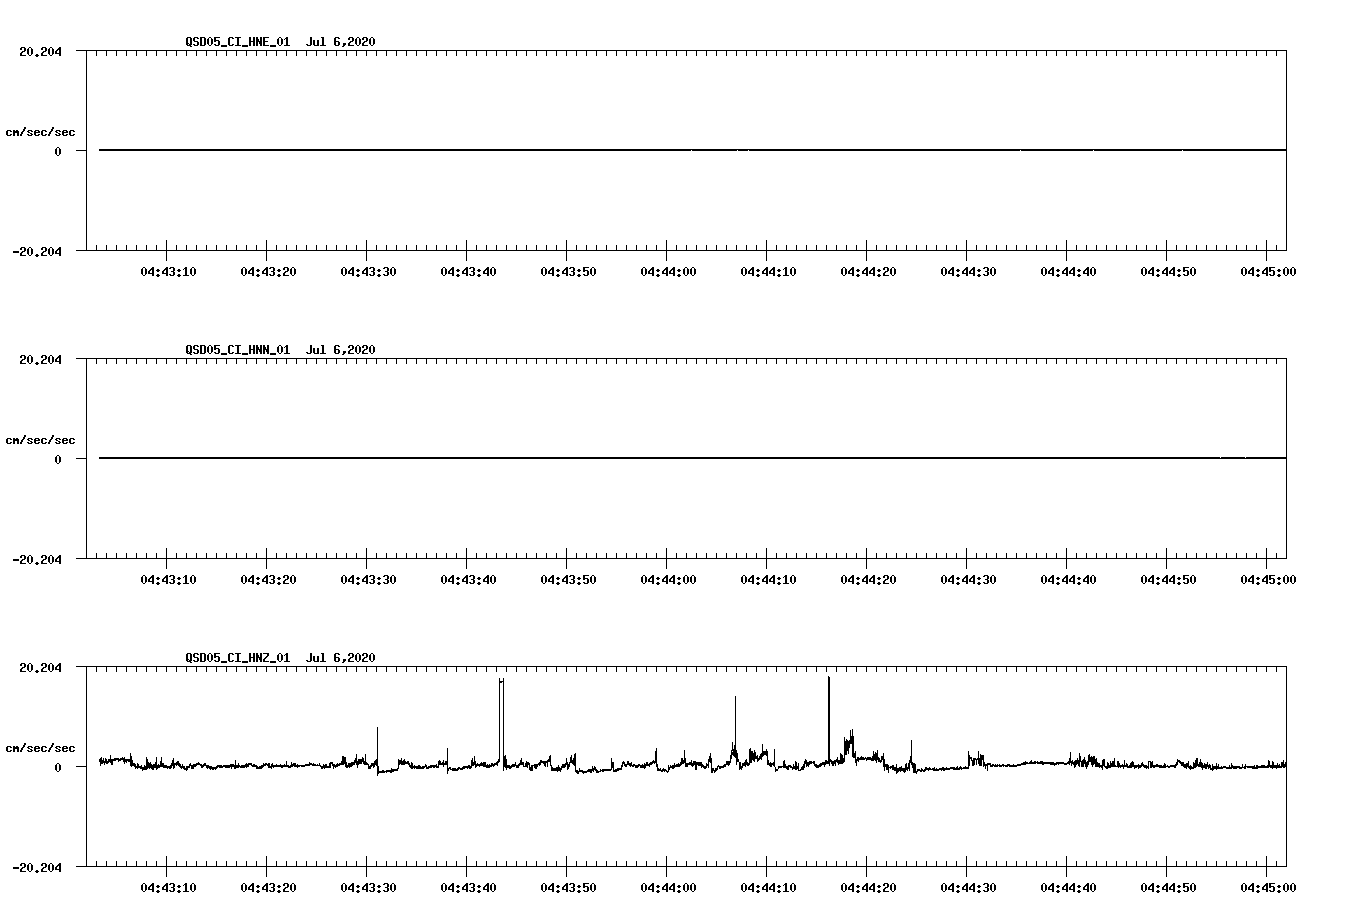Click the QSD05_CI_HNN_01 plot title

point(280,349)
